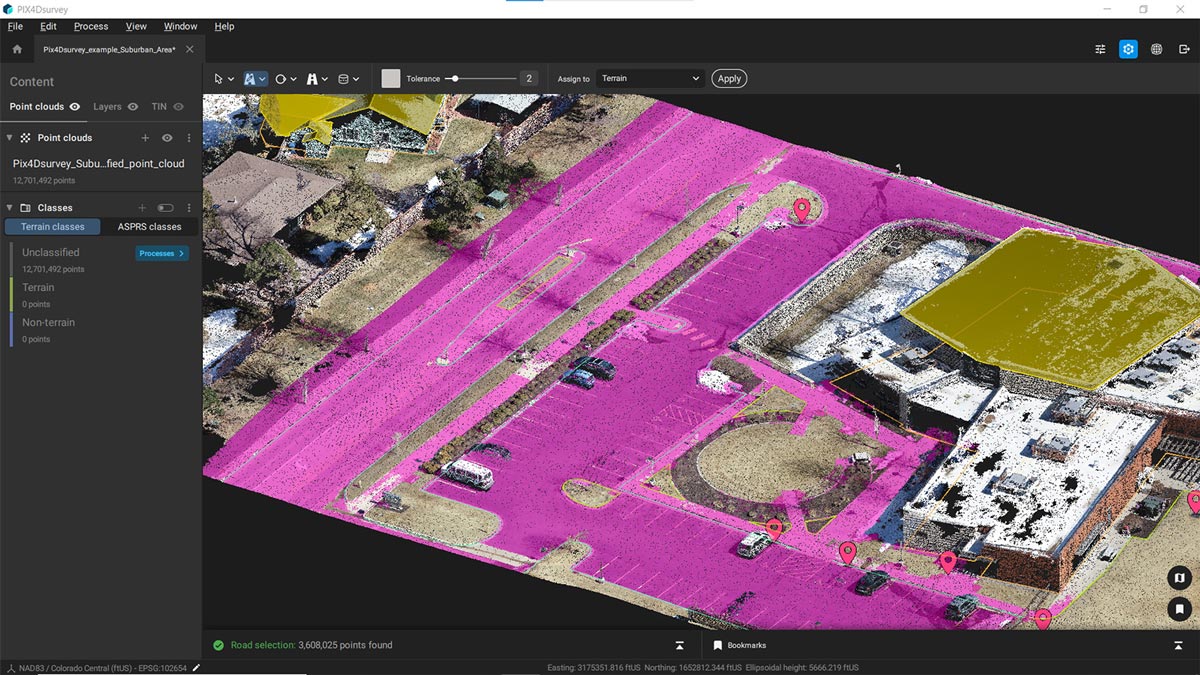The height and width of the screenshot is (675, 1200).
Task: Open the white road tool dropdown chevron
Action: pyautogui.click(x=324, y=79)
